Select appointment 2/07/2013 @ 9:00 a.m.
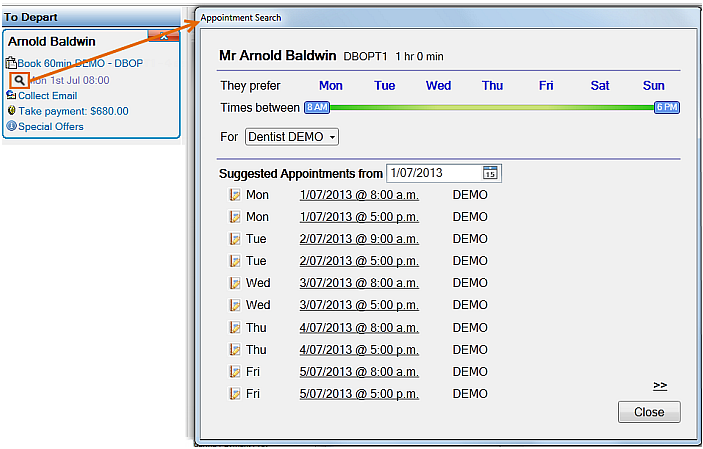Screen dimensions: 703x449 click(x=359, y=239)
